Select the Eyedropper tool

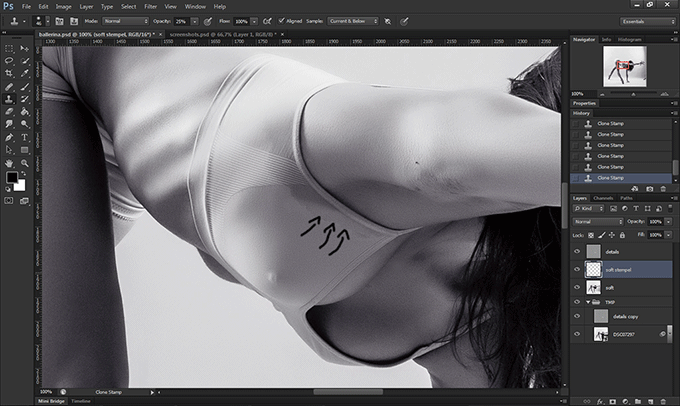pyautogui.click(x=25, y=73)
